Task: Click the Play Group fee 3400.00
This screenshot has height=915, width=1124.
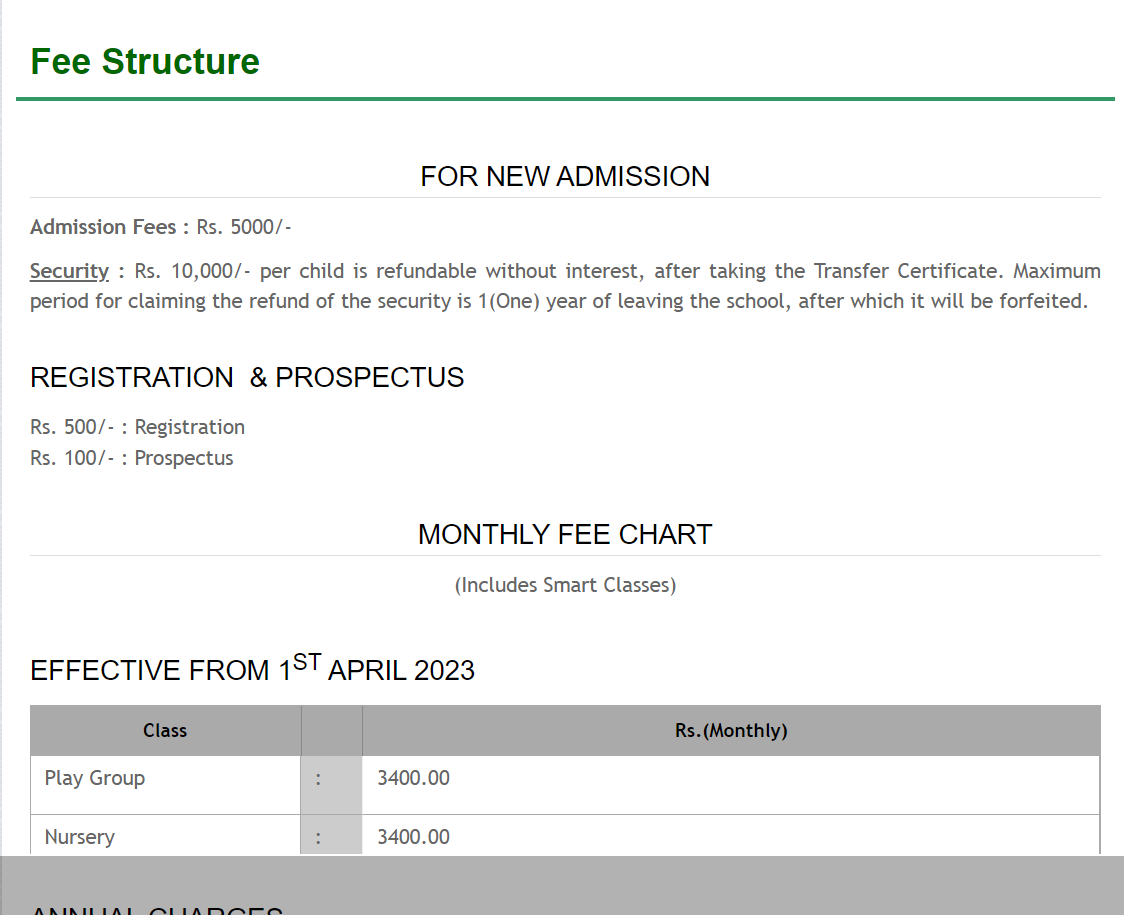Action: (x=413, y=778)
